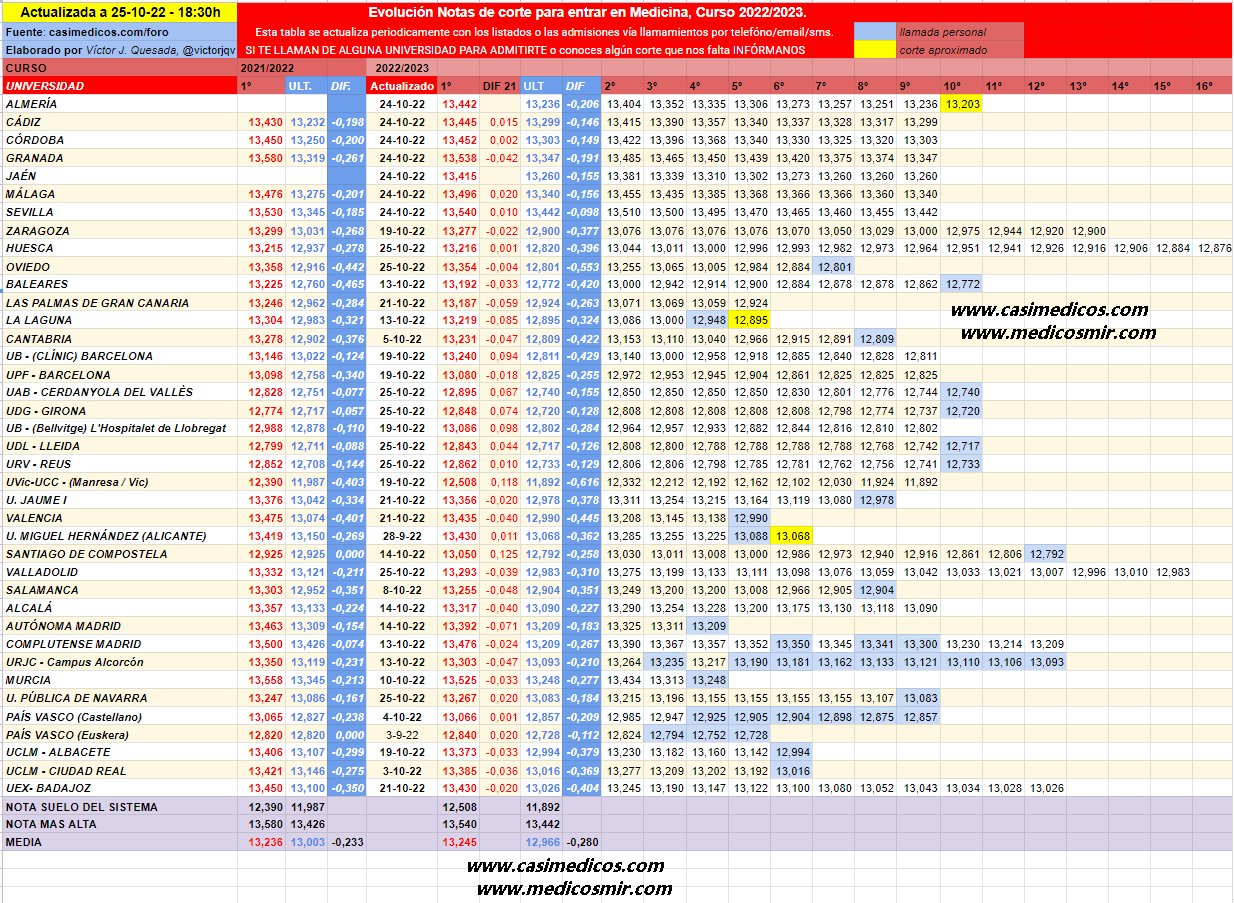The width and height of the screenshot is (1234, 903).
Task: Select the 'UCLM - ALBACETE' row label
Action: tap(119, 752)
